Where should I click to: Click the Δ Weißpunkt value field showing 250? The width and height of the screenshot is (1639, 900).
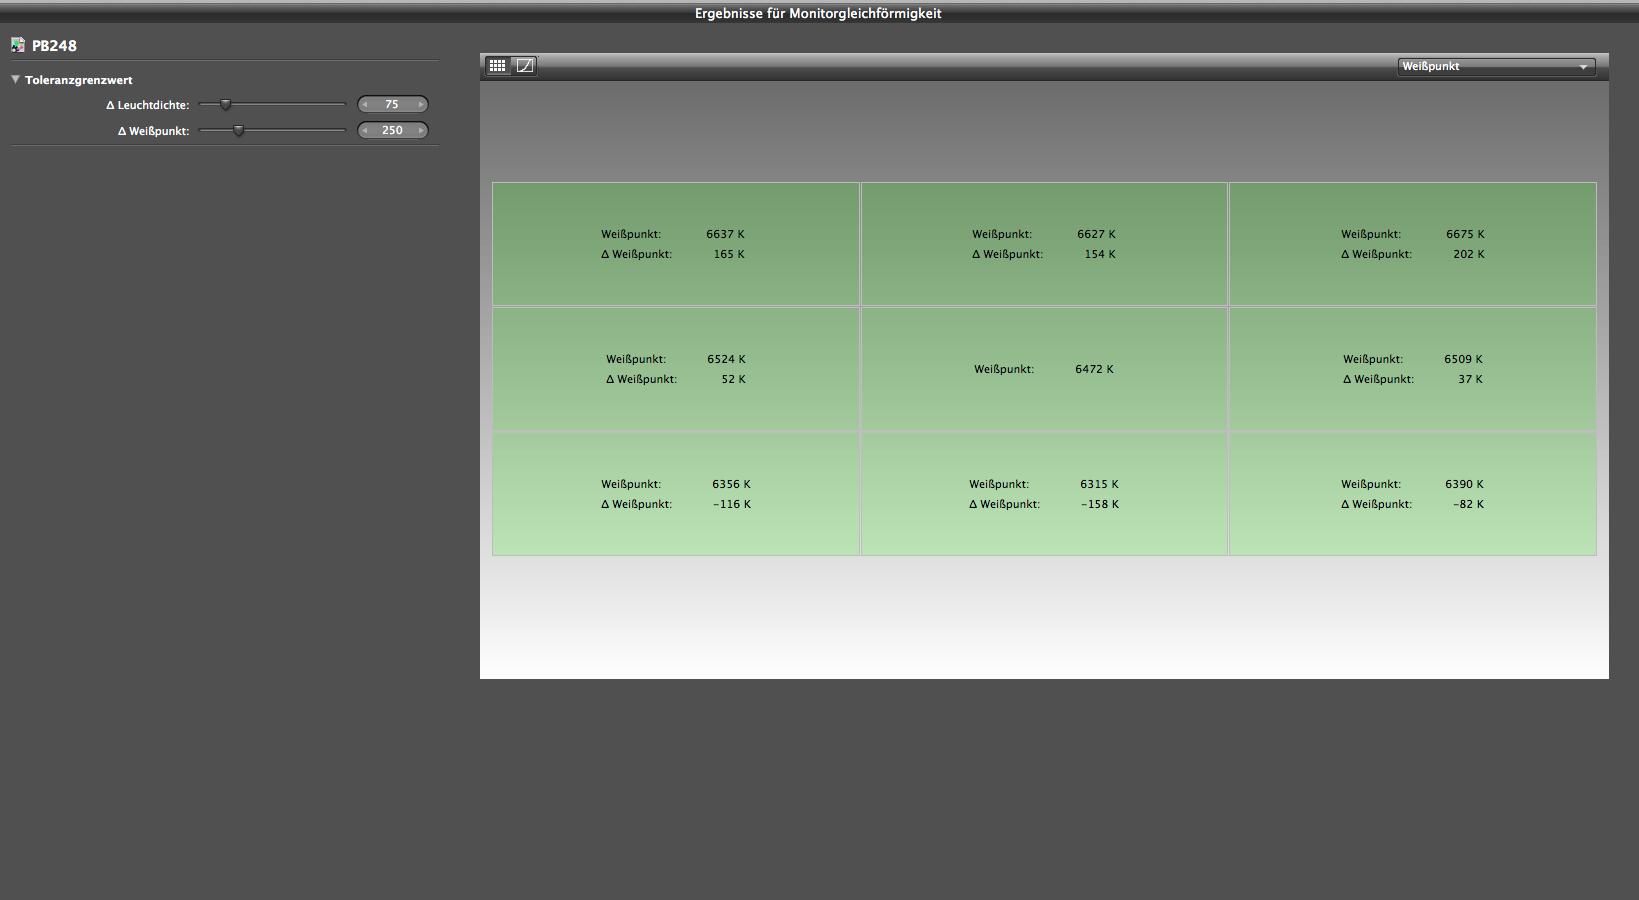tap(392, 131)
